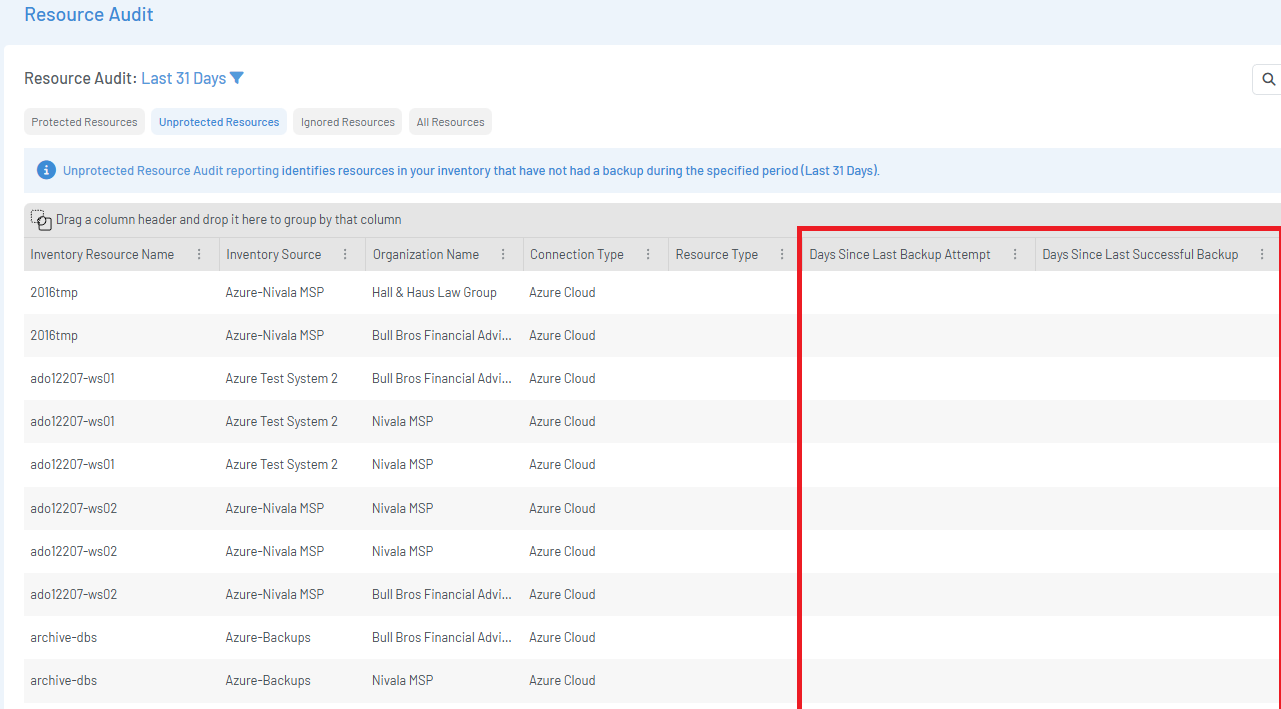The height and width of the screenshot is (709, 1281).
Task: Open Organization Name column options menu
Action: [x=503, y=255]
